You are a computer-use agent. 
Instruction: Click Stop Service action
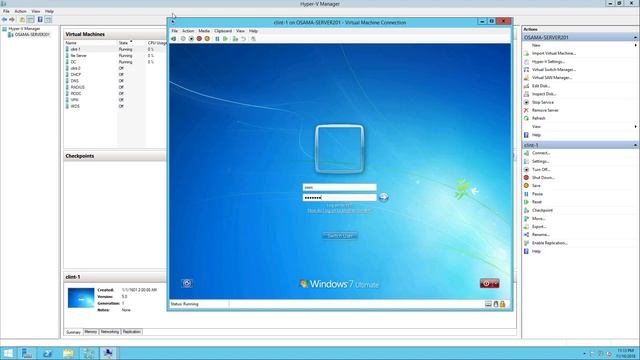coord(542,102)
